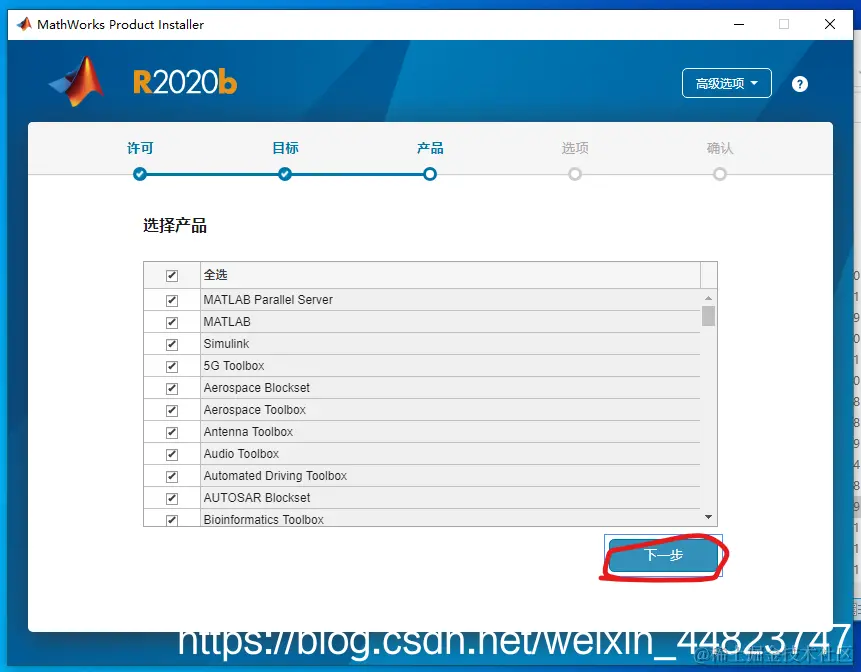
Task: Select the Bioinformatics Toolbox row text
Action: click(264, 519)
